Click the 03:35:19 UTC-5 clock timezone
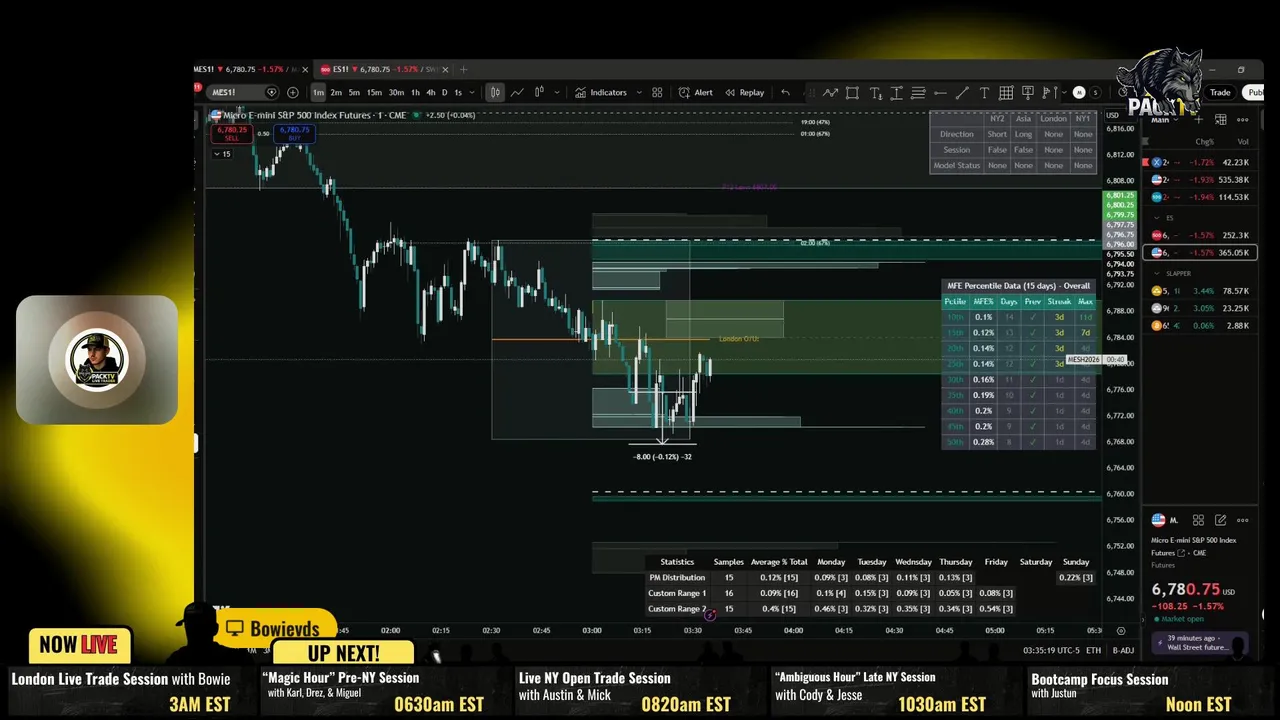The image size is (1280, 720). coord(1051,651)
